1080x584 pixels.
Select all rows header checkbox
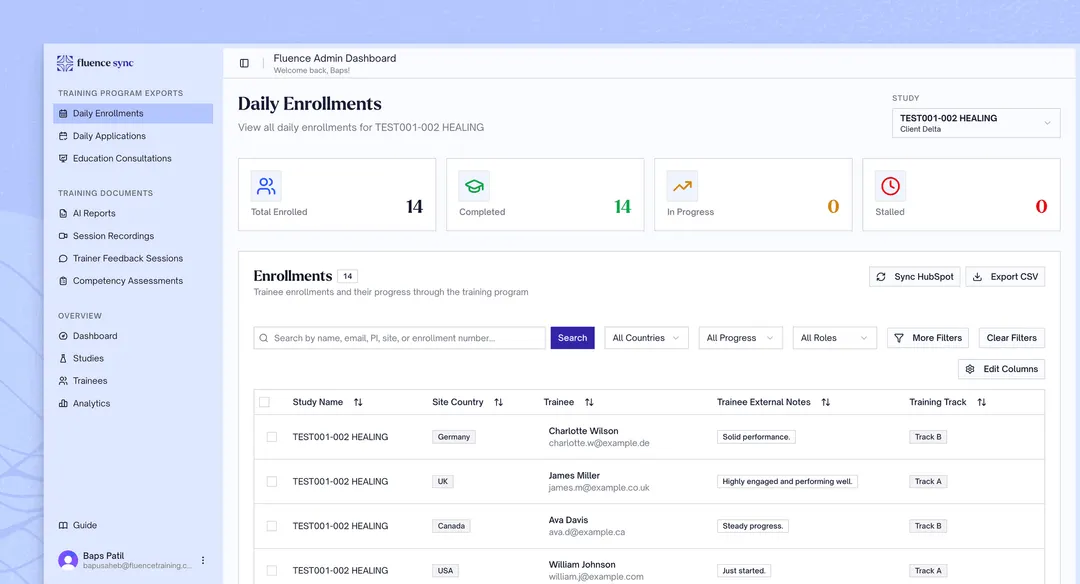coord(264,402)
